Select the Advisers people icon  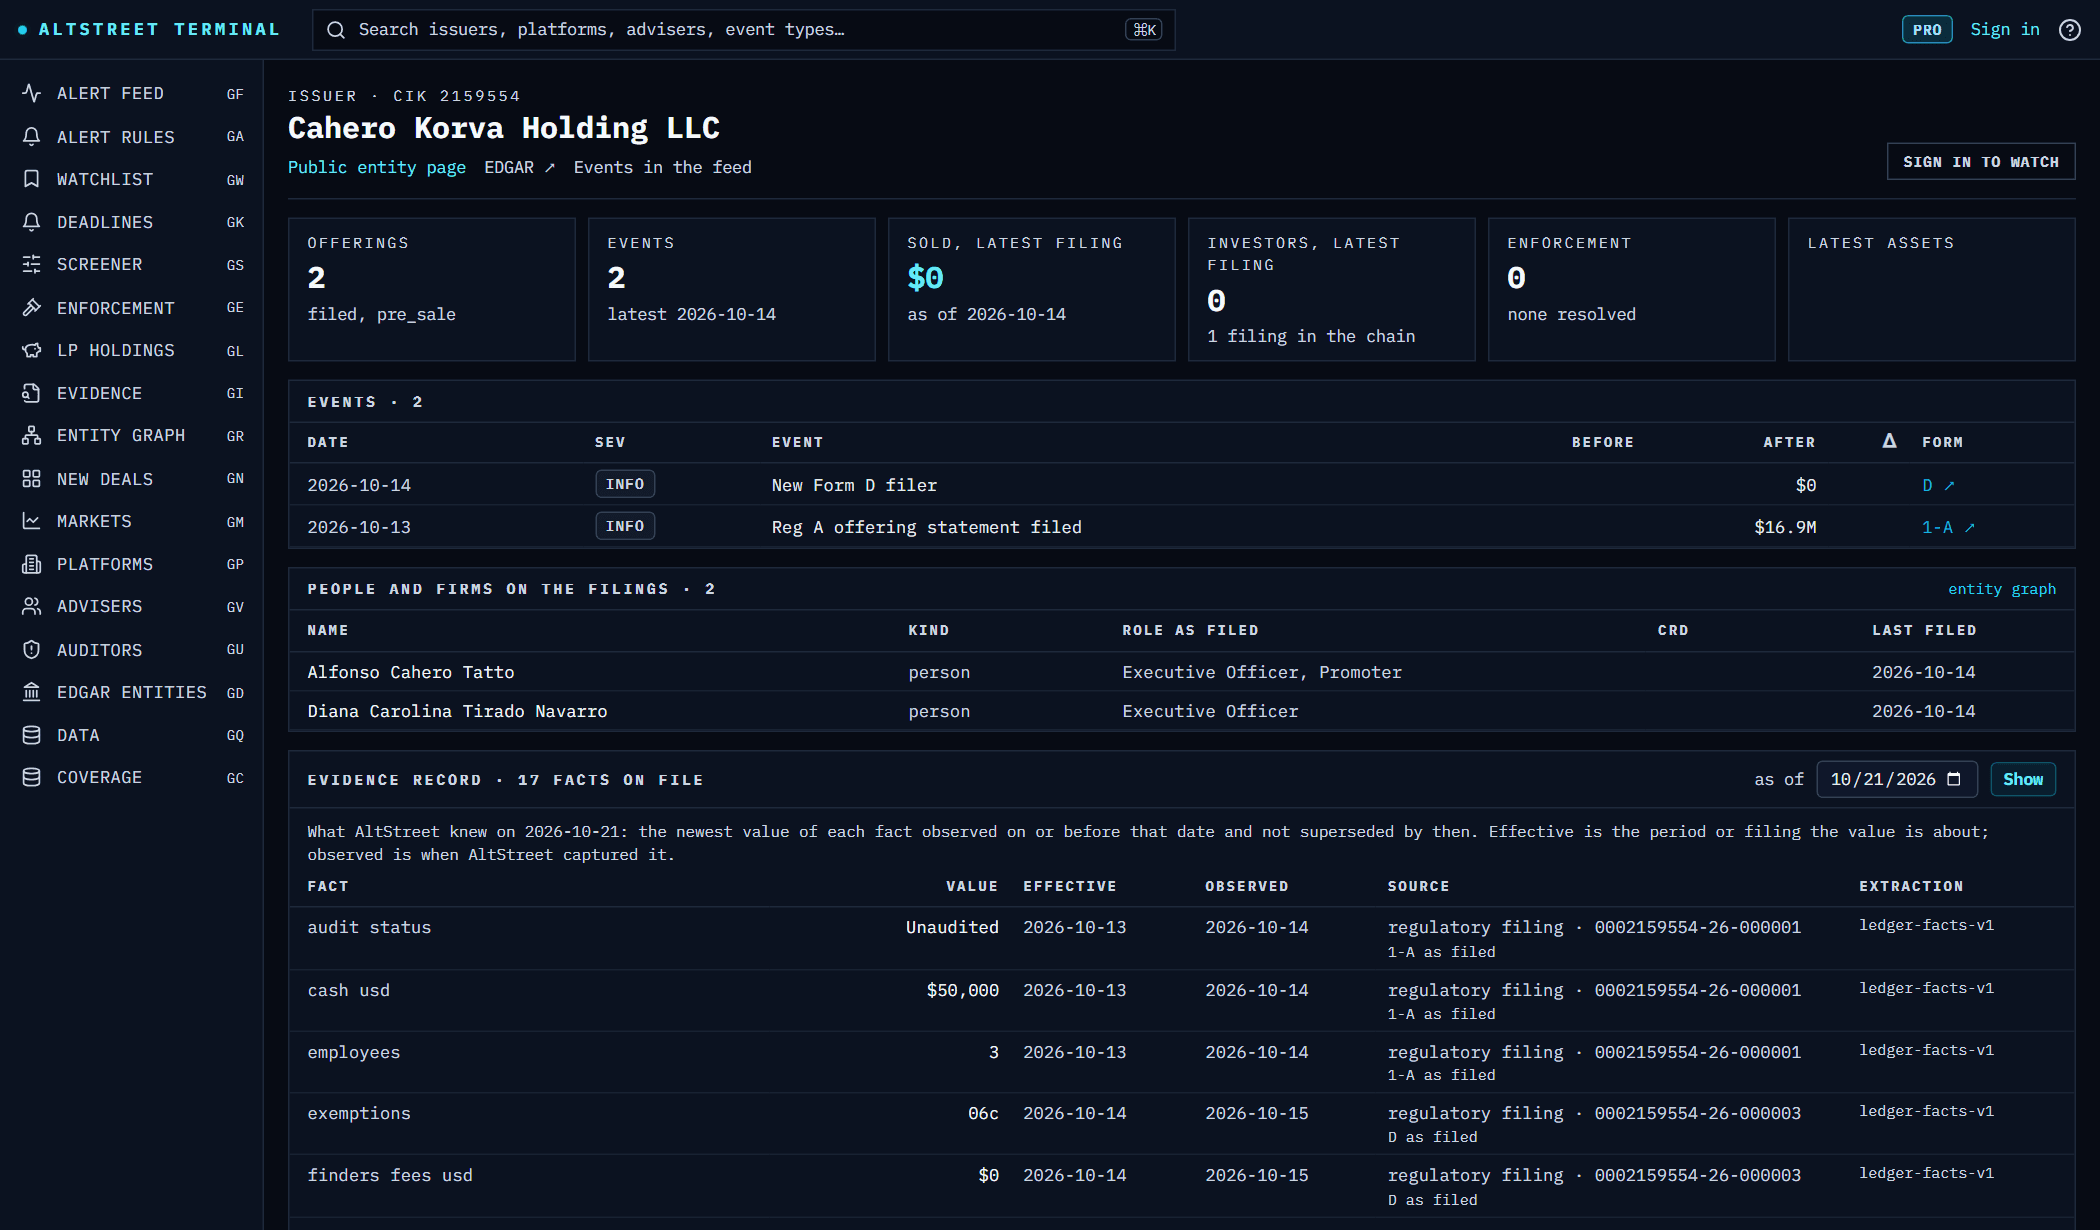click(x=32, y=606)
